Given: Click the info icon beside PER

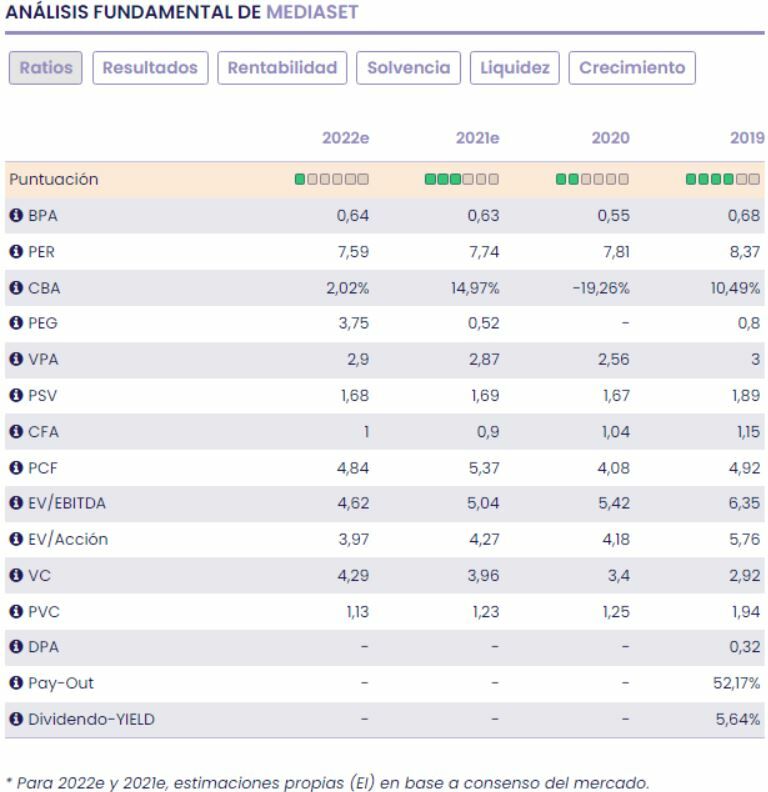Looking at the screenshot, I should pos(15,252).
